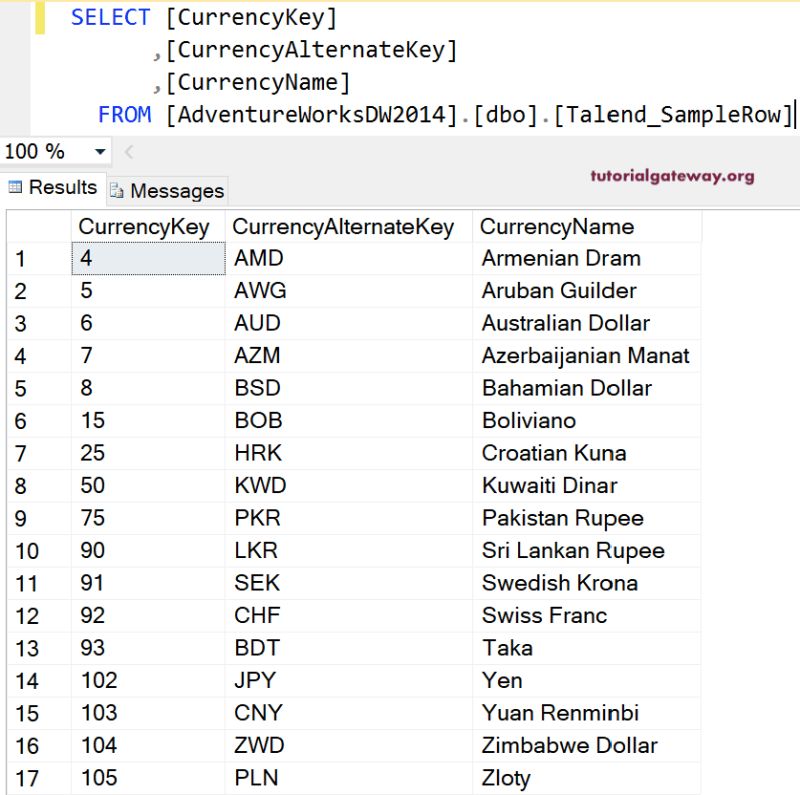Click the grid icon on the Results tab
The width and height of the screenshot is (800, 795).
tap(15, 187)
